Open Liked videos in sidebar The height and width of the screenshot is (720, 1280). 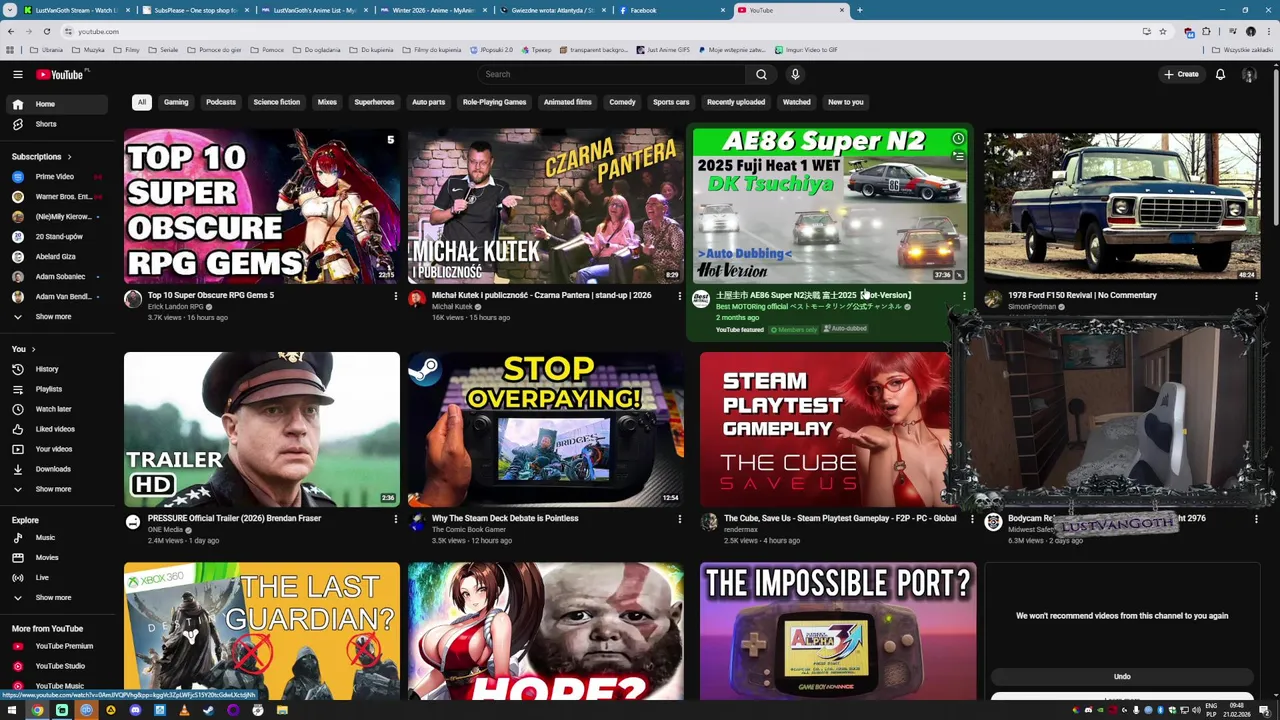coord(56,429)
